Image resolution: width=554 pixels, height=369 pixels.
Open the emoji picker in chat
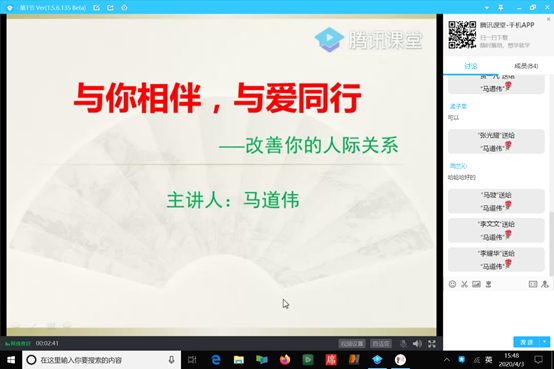tap(452, 284)
